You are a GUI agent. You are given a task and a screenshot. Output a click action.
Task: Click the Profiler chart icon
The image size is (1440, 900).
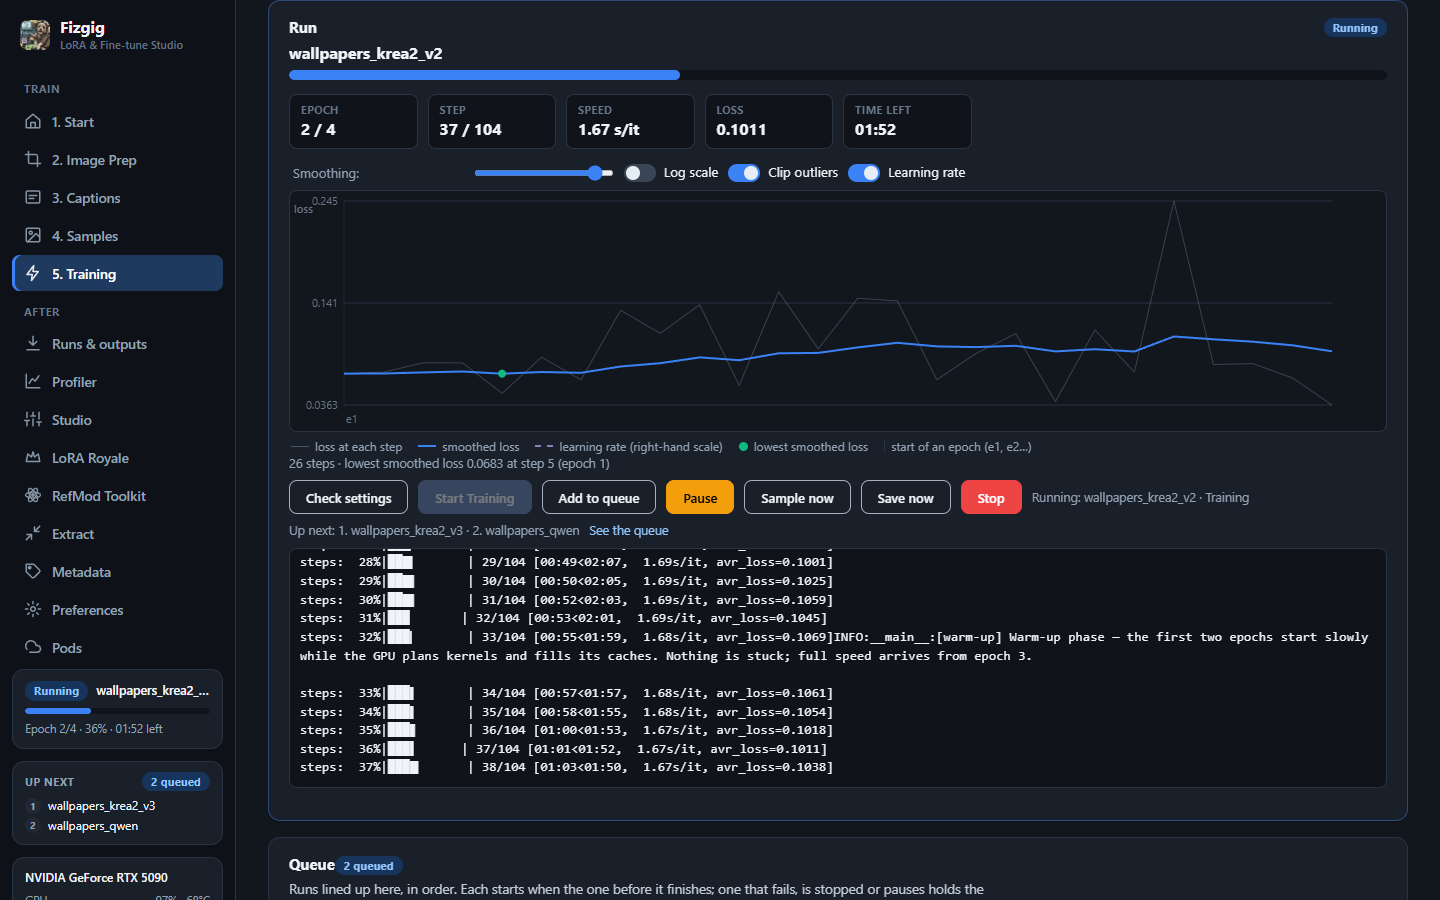click(x=33, y=382)
